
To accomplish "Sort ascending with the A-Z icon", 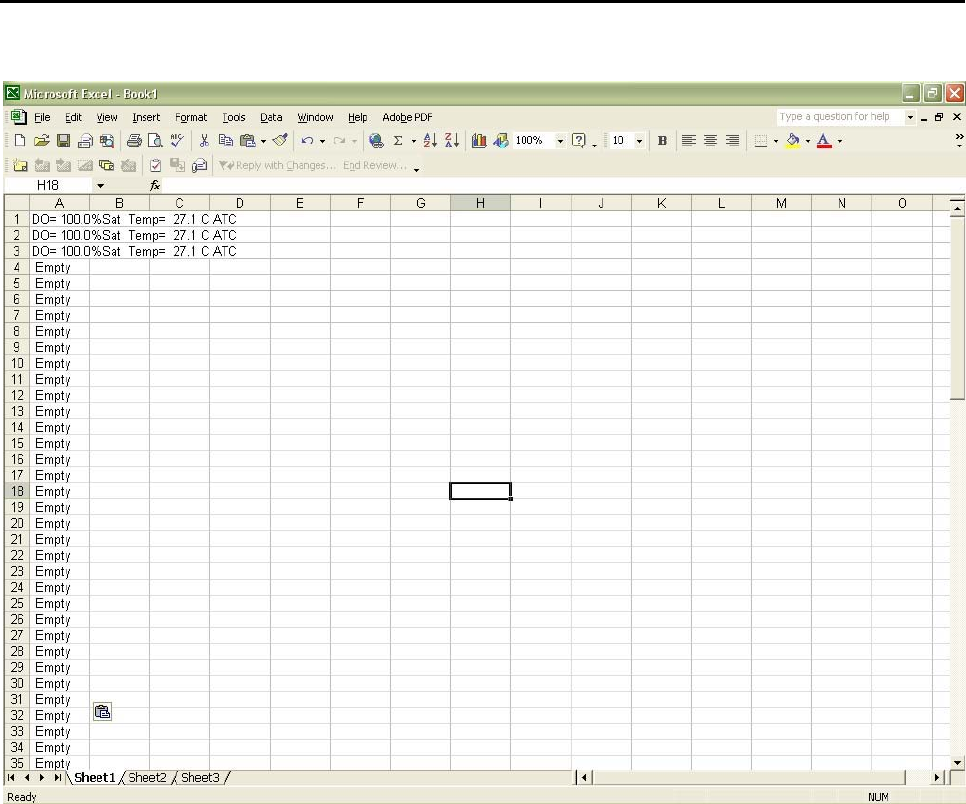I will click(430, 141).
